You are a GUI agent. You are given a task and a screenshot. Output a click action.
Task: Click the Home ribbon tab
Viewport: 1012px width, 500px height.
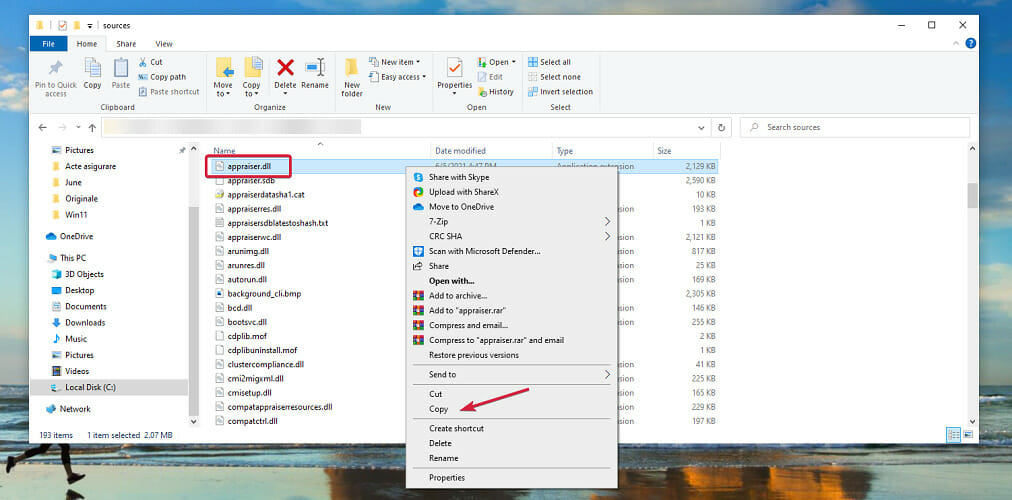[86, 44]
